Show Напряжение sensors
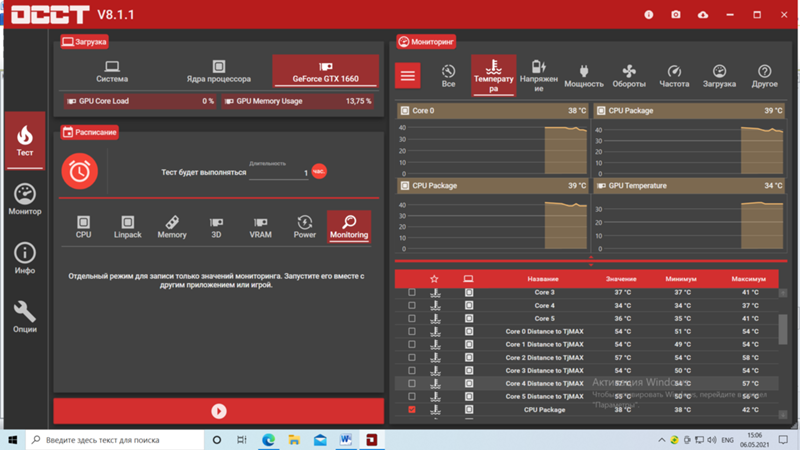This screenshot has width=800, height=450. [x=539, y=76]
